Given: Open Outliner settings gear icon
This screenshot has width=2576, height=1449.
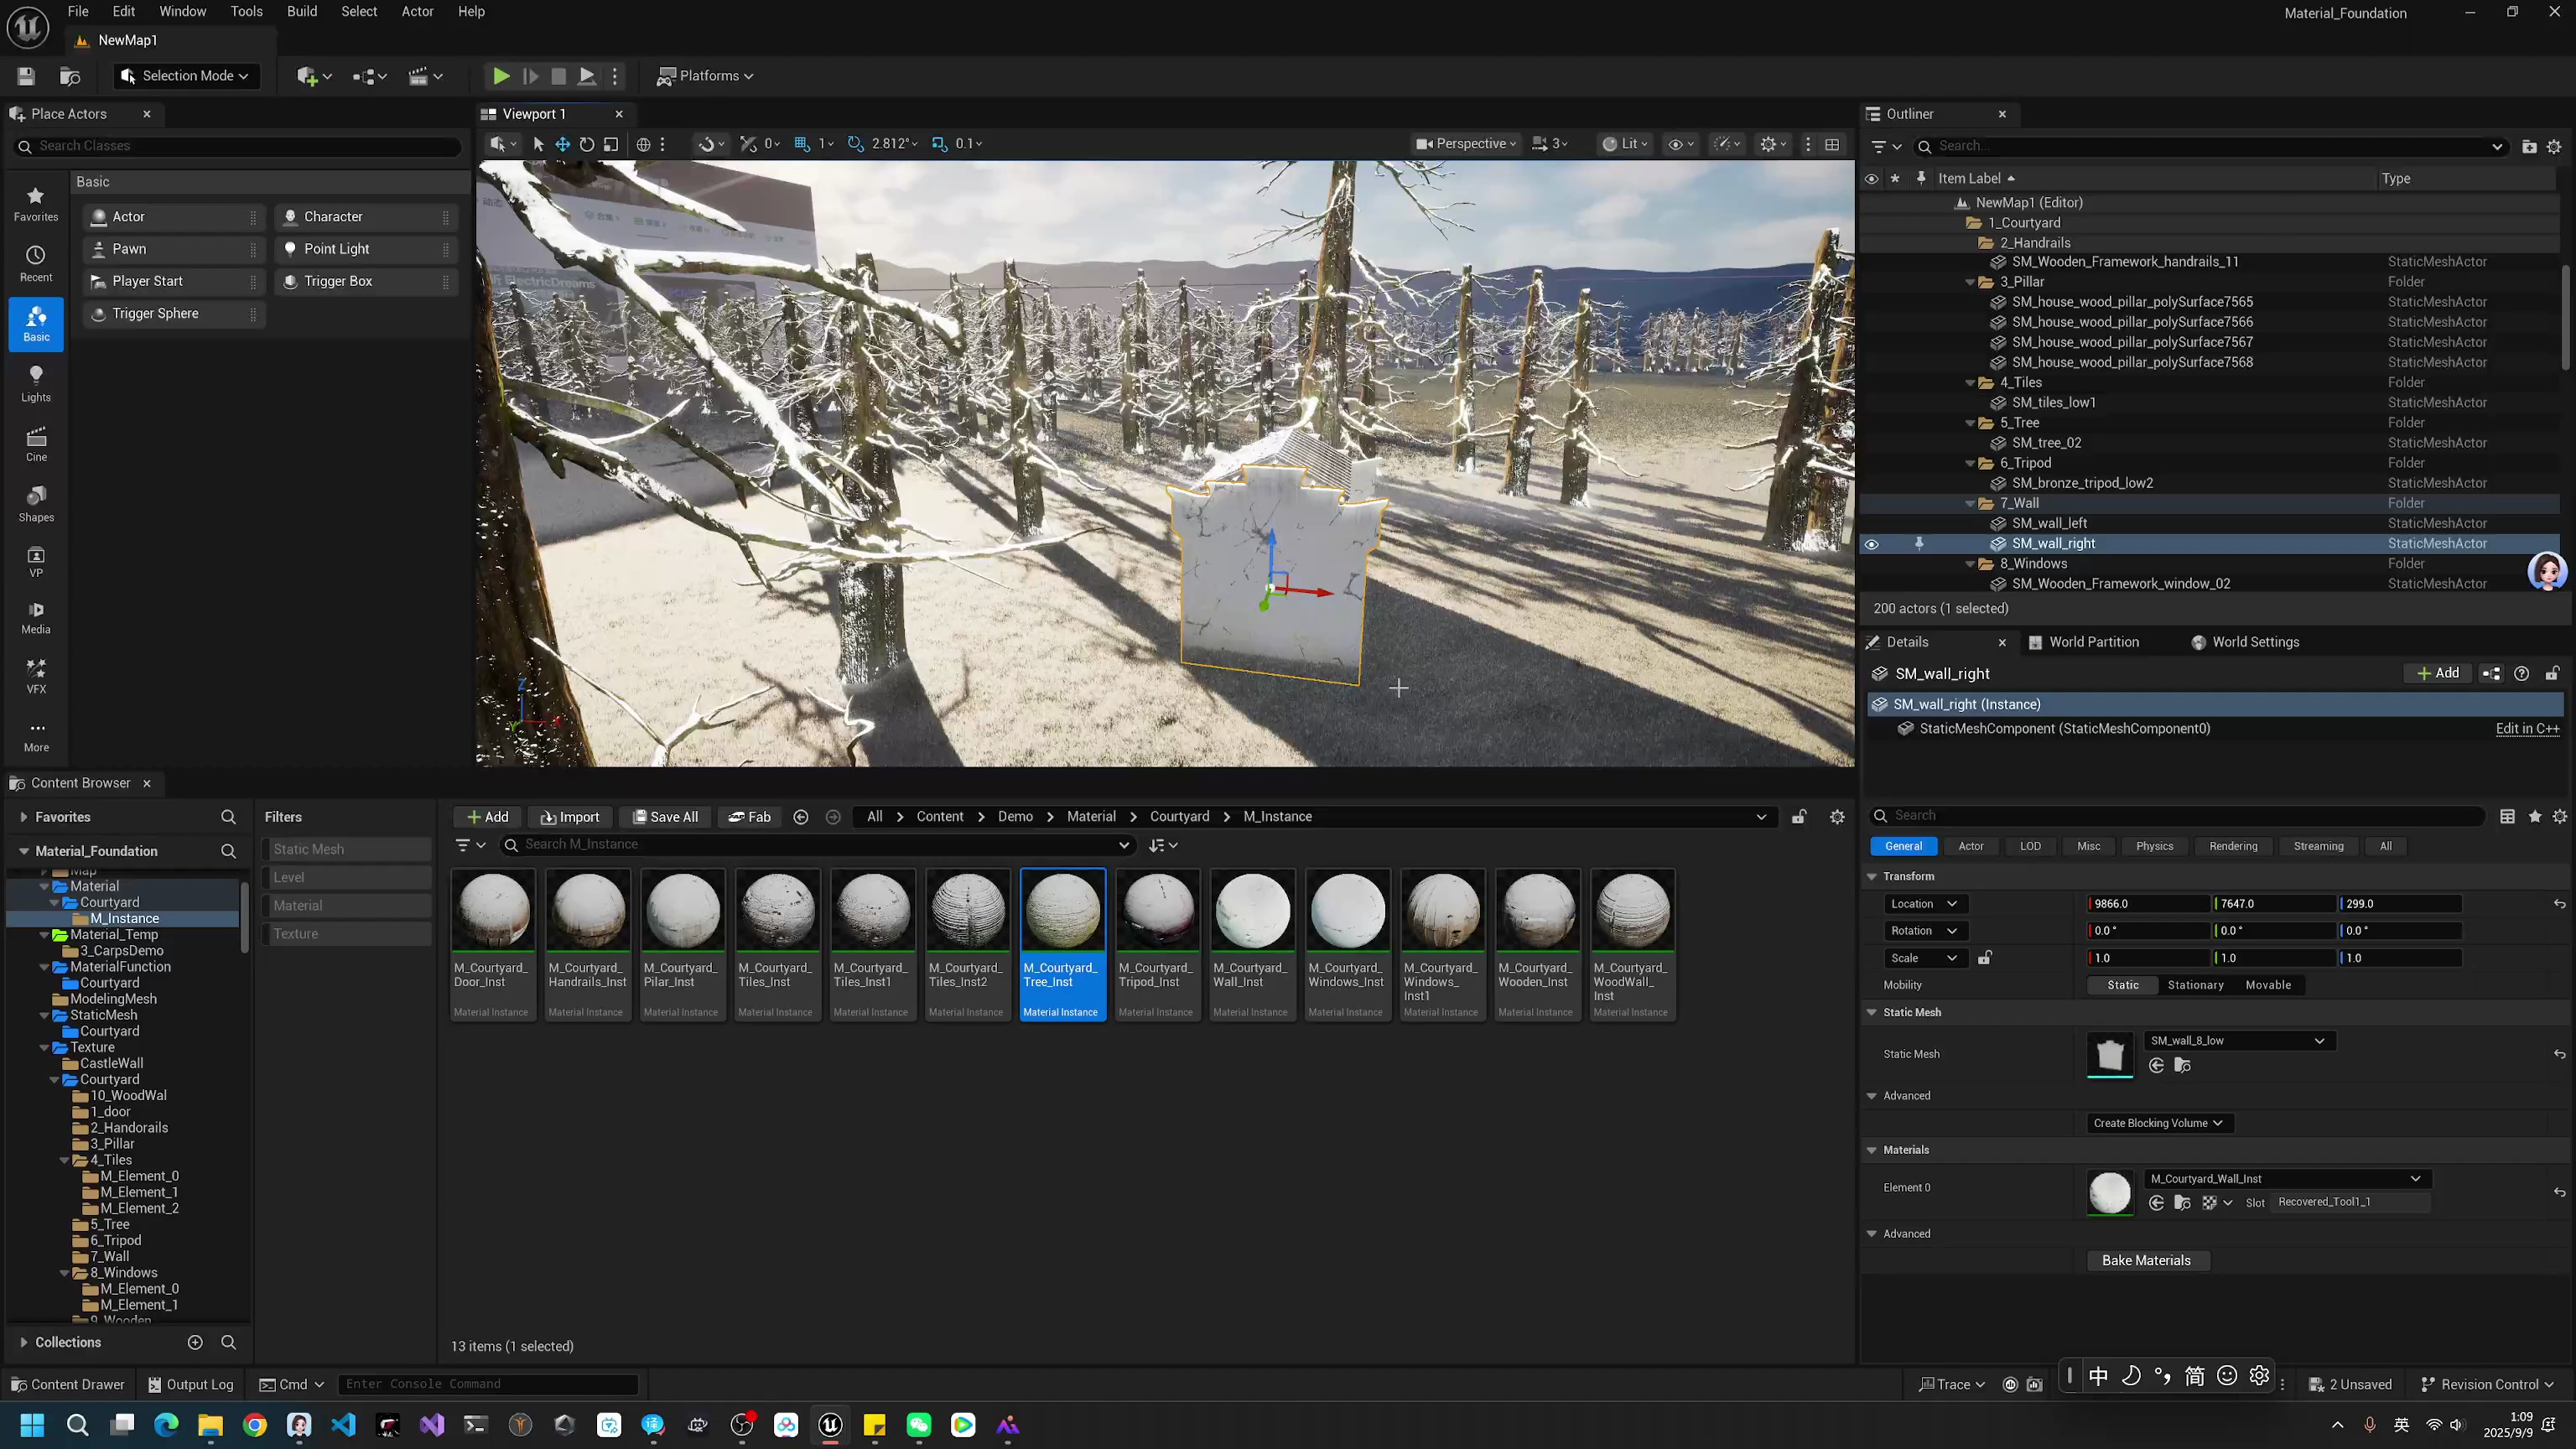Looking at the screenshot, I should point(2554,146).
